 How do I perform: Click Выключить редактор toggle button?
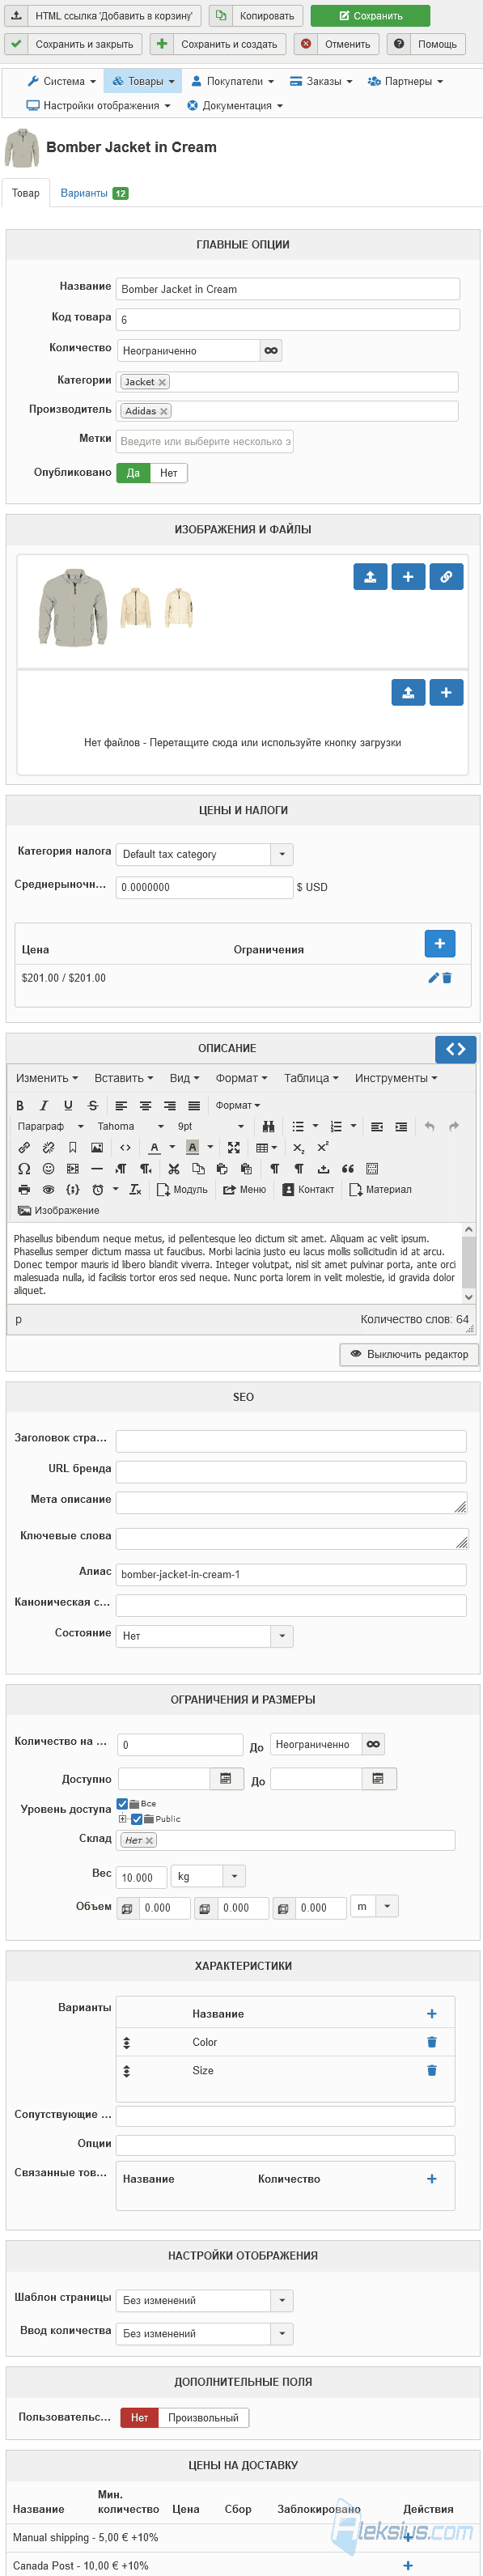tap(409, 1353)
